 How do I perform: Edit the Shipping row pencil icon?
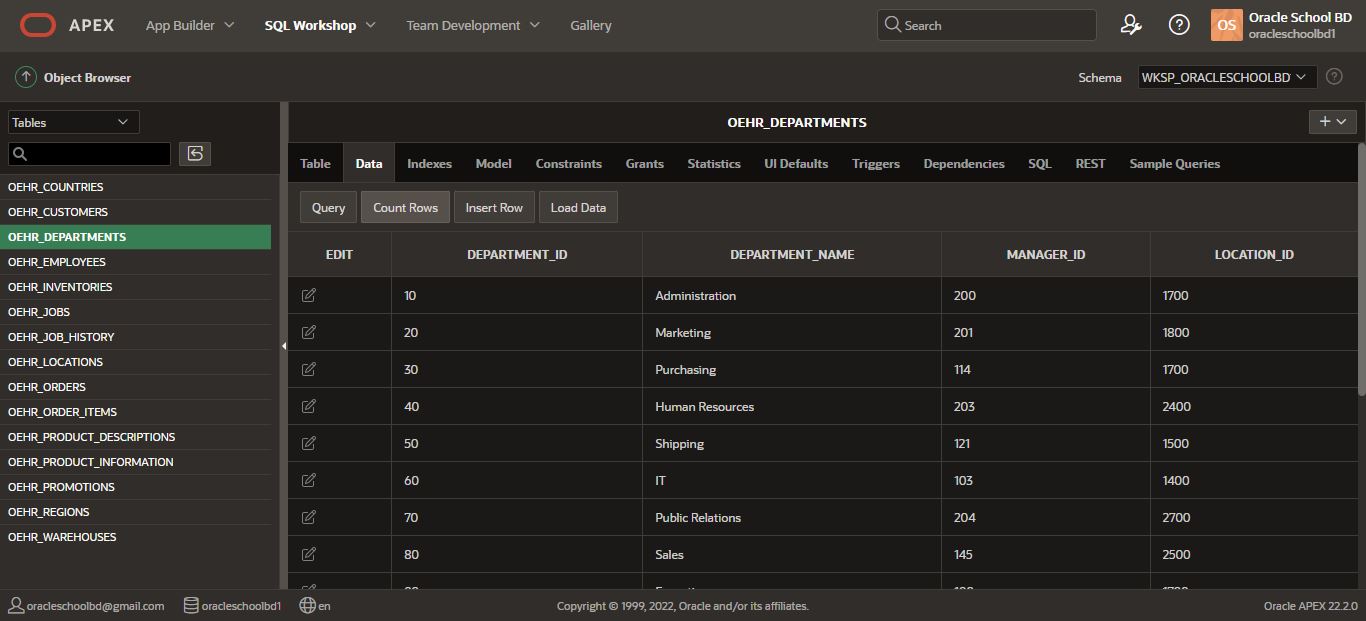click(x=309, y=443)
